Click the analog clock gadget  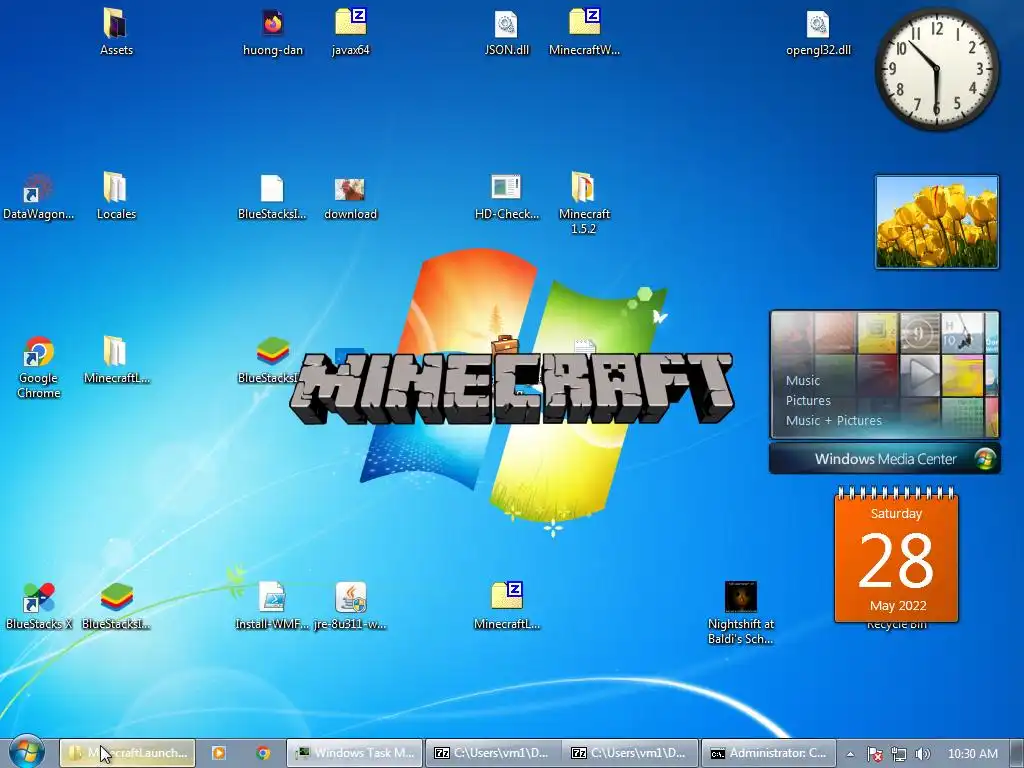[936, 69]
